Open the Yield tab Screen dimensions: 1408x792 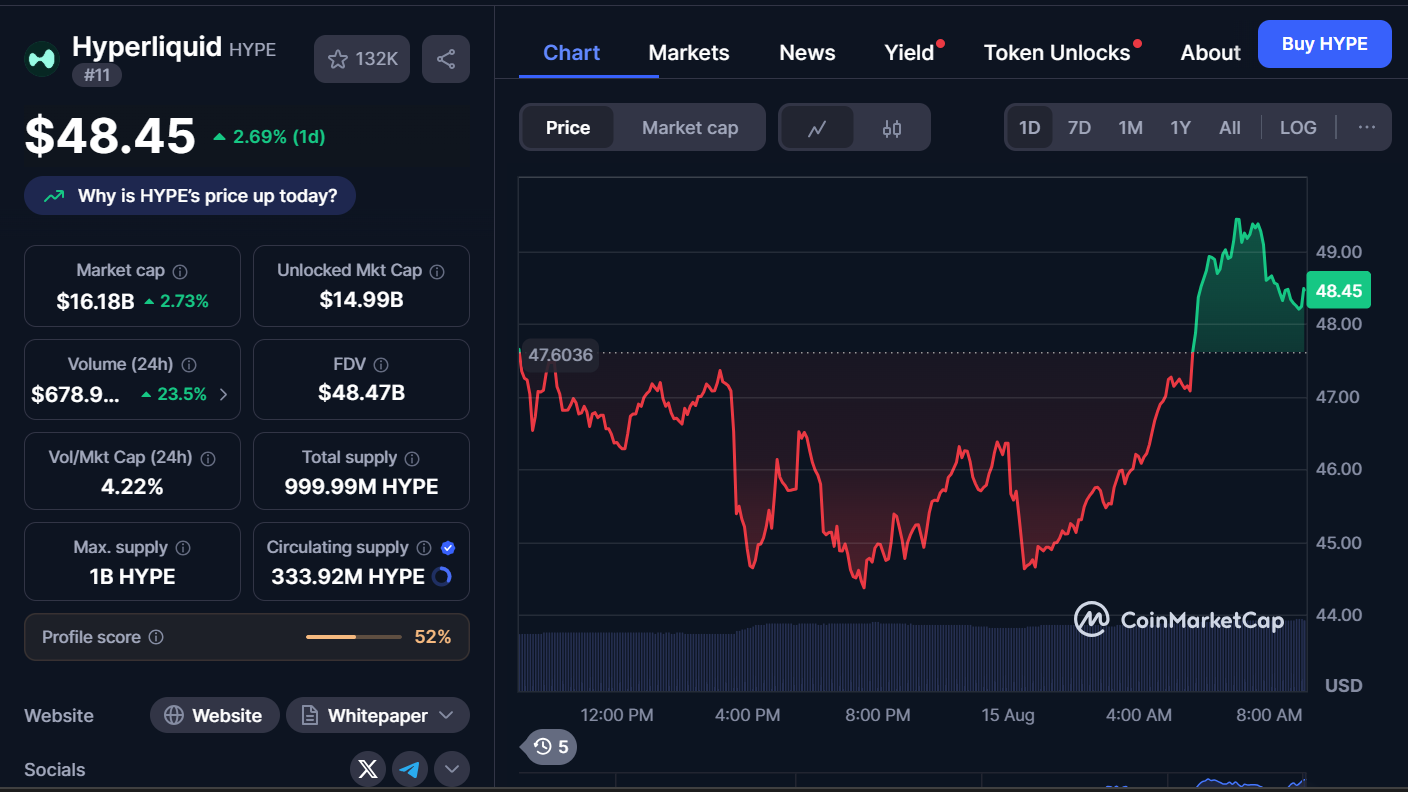[909, 53]
